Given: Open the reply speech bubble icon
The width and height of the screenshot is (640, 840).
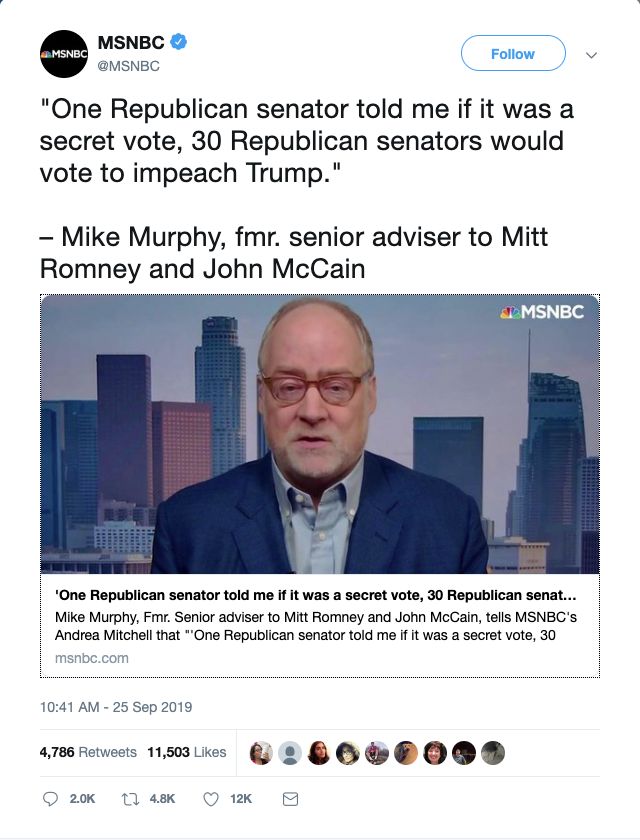Looking at the screenshot, I should 50,799.
